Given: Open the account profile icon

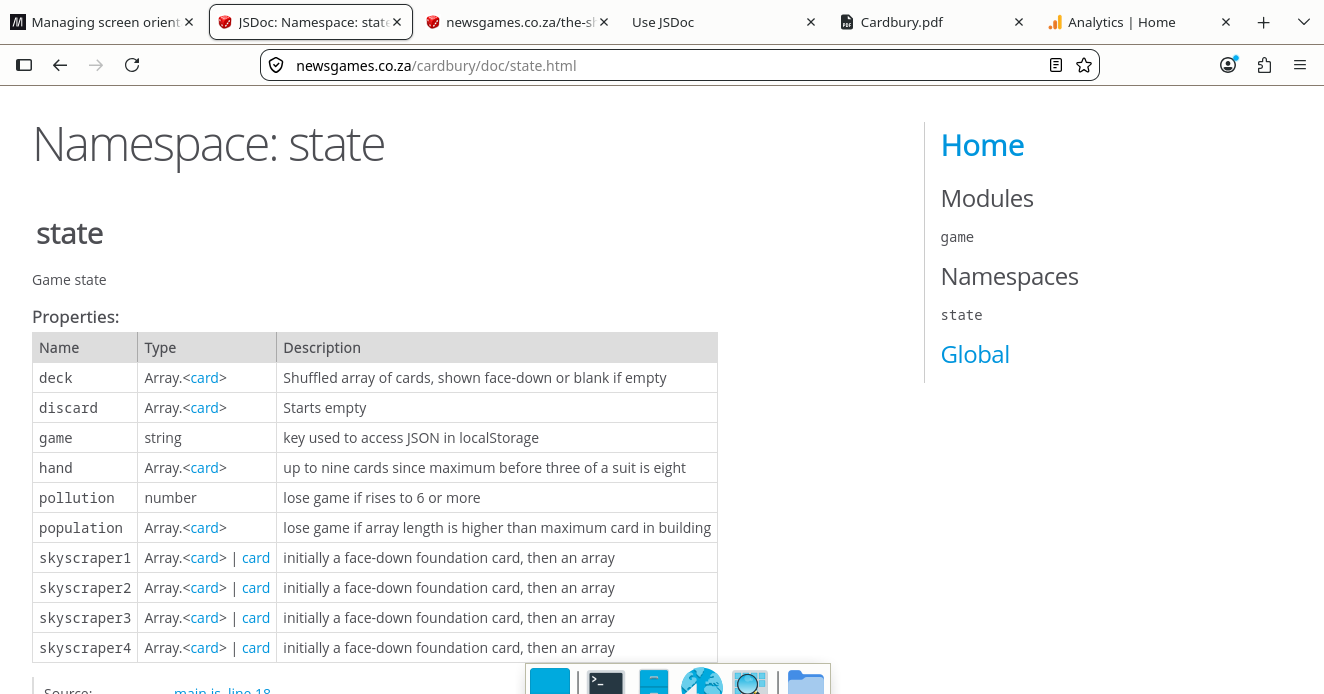Looking at the screenshot, I should (x=1228, y=65).
